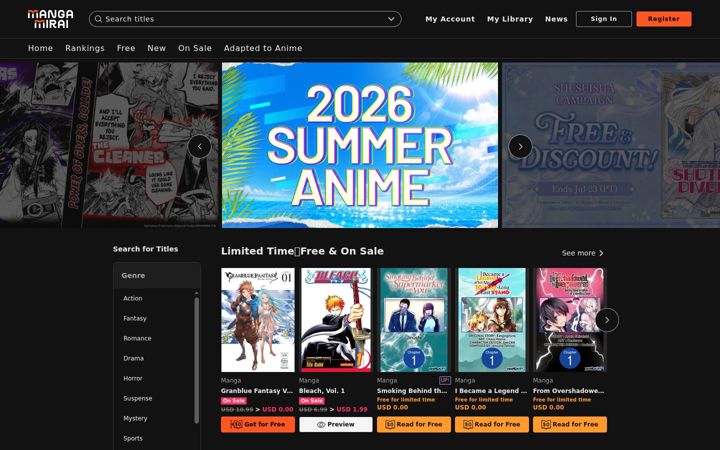
Task: Expand the Genre filter header
Action: [x=157, y=276]
